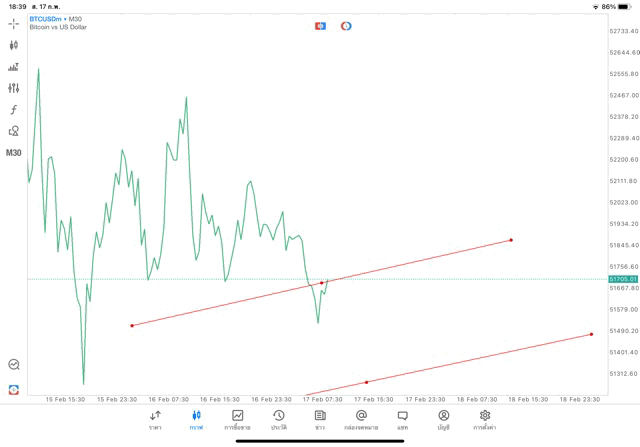
Task: Open the กล่องจดหมาย mailbox tab
Action: (x=361, y=419)
